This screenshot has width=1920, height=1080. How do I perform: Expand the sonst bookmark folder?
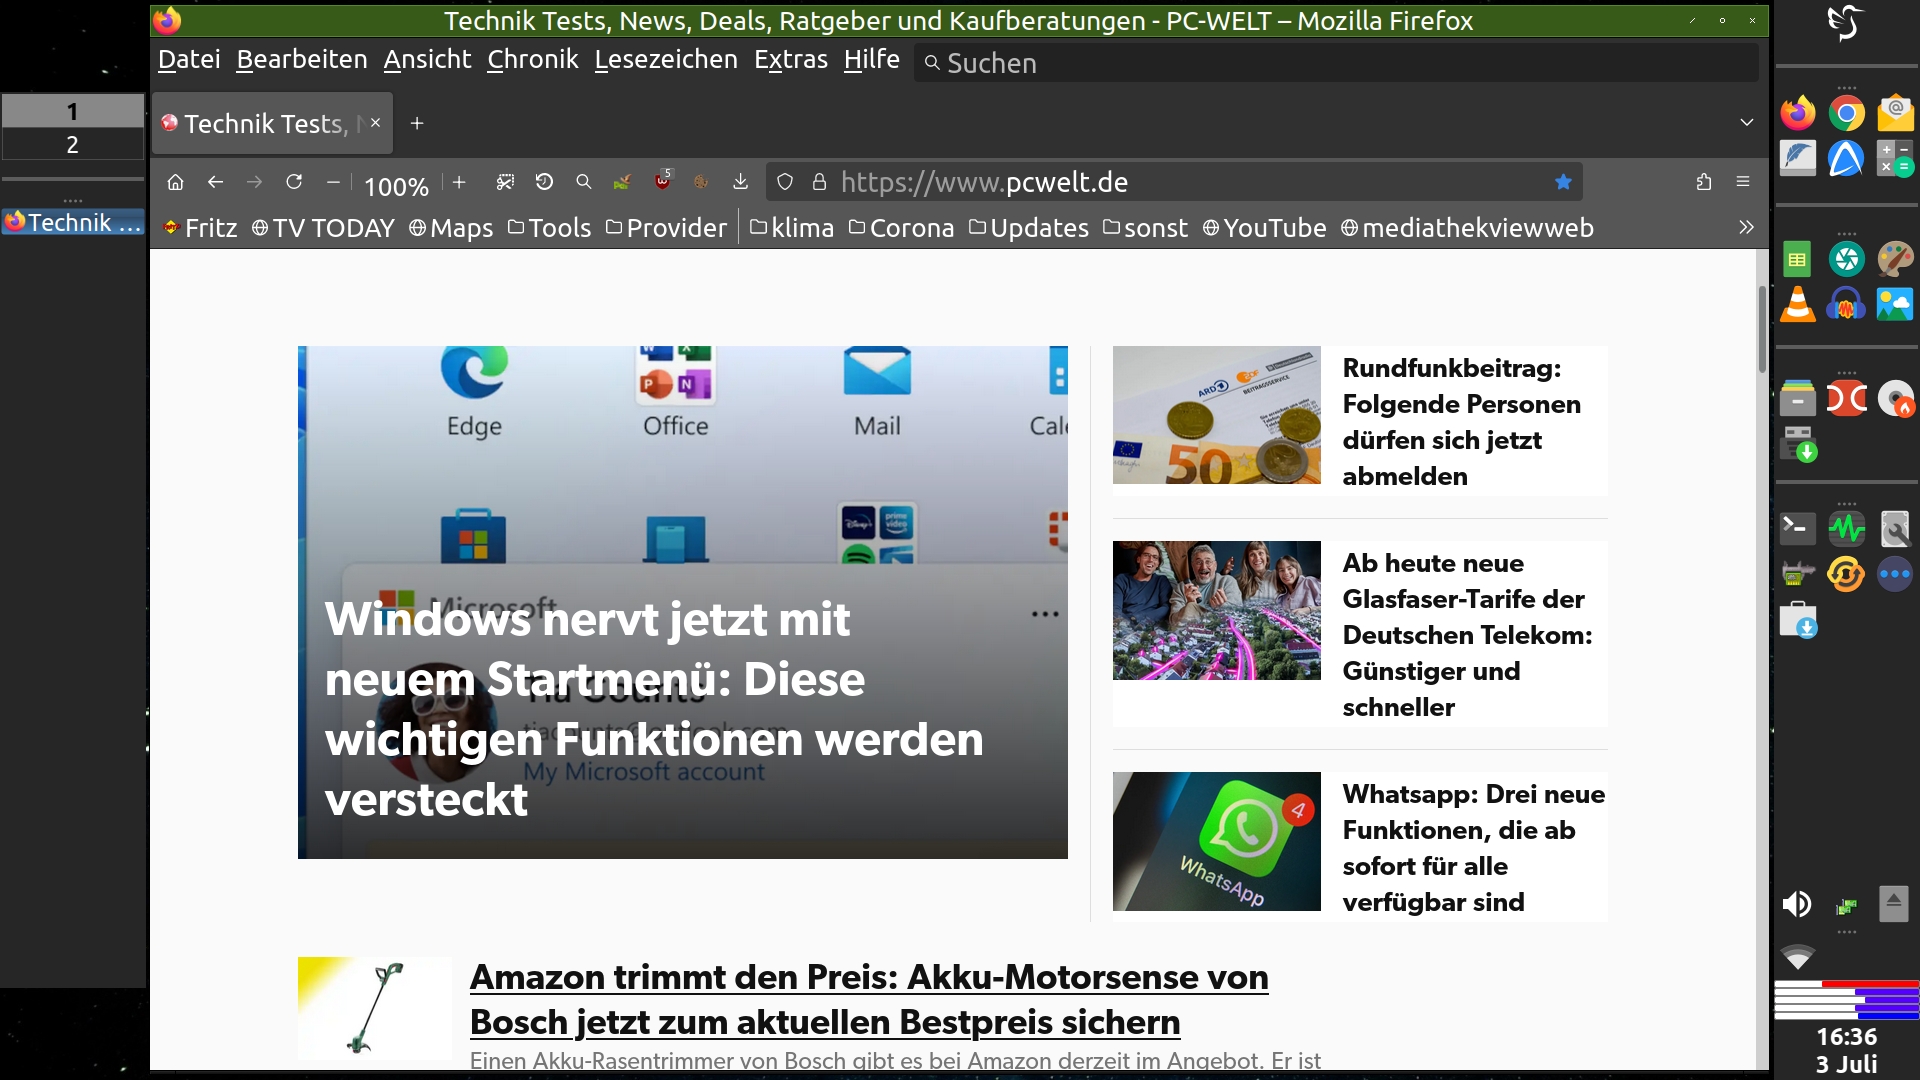point(1145,228)
